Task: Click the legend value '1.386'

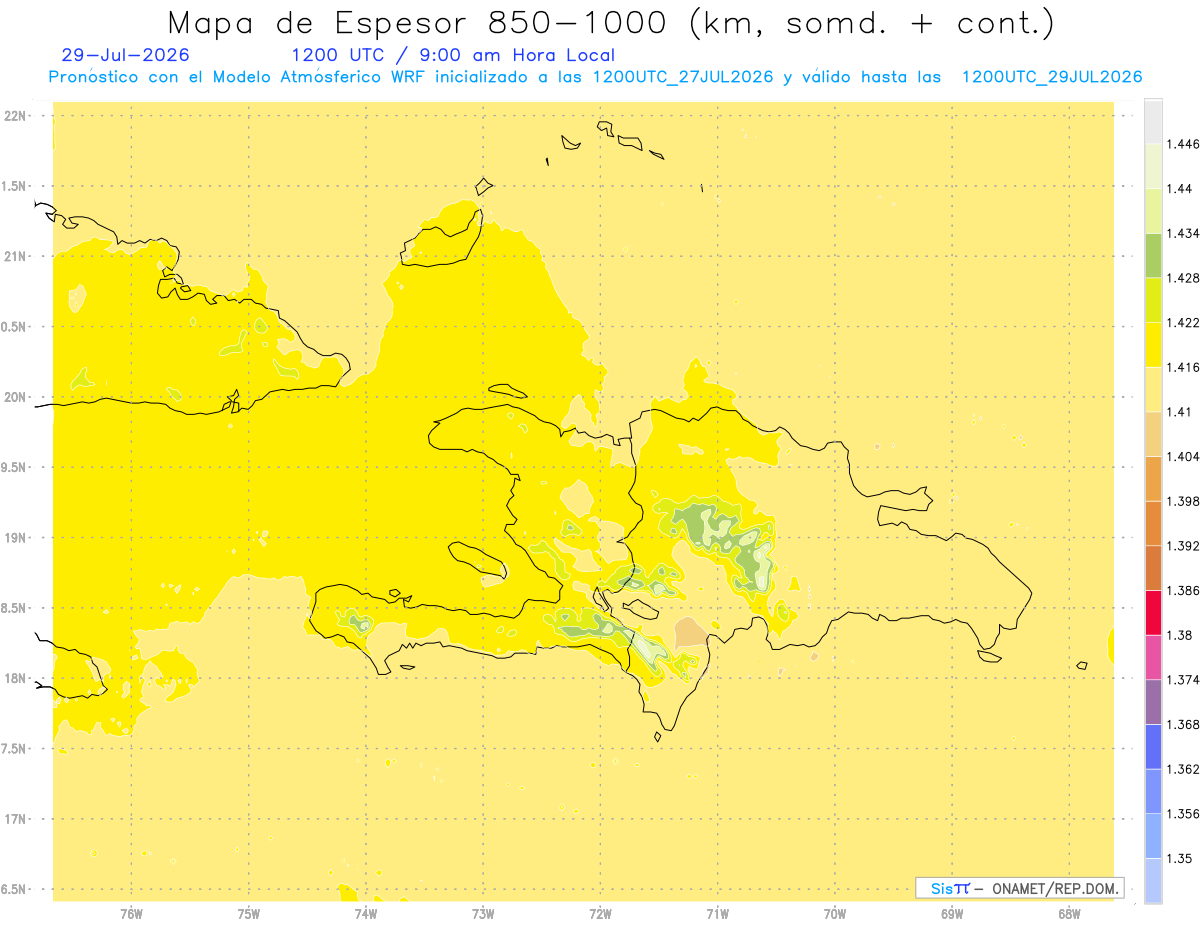Action: [x=1184, y=590]
